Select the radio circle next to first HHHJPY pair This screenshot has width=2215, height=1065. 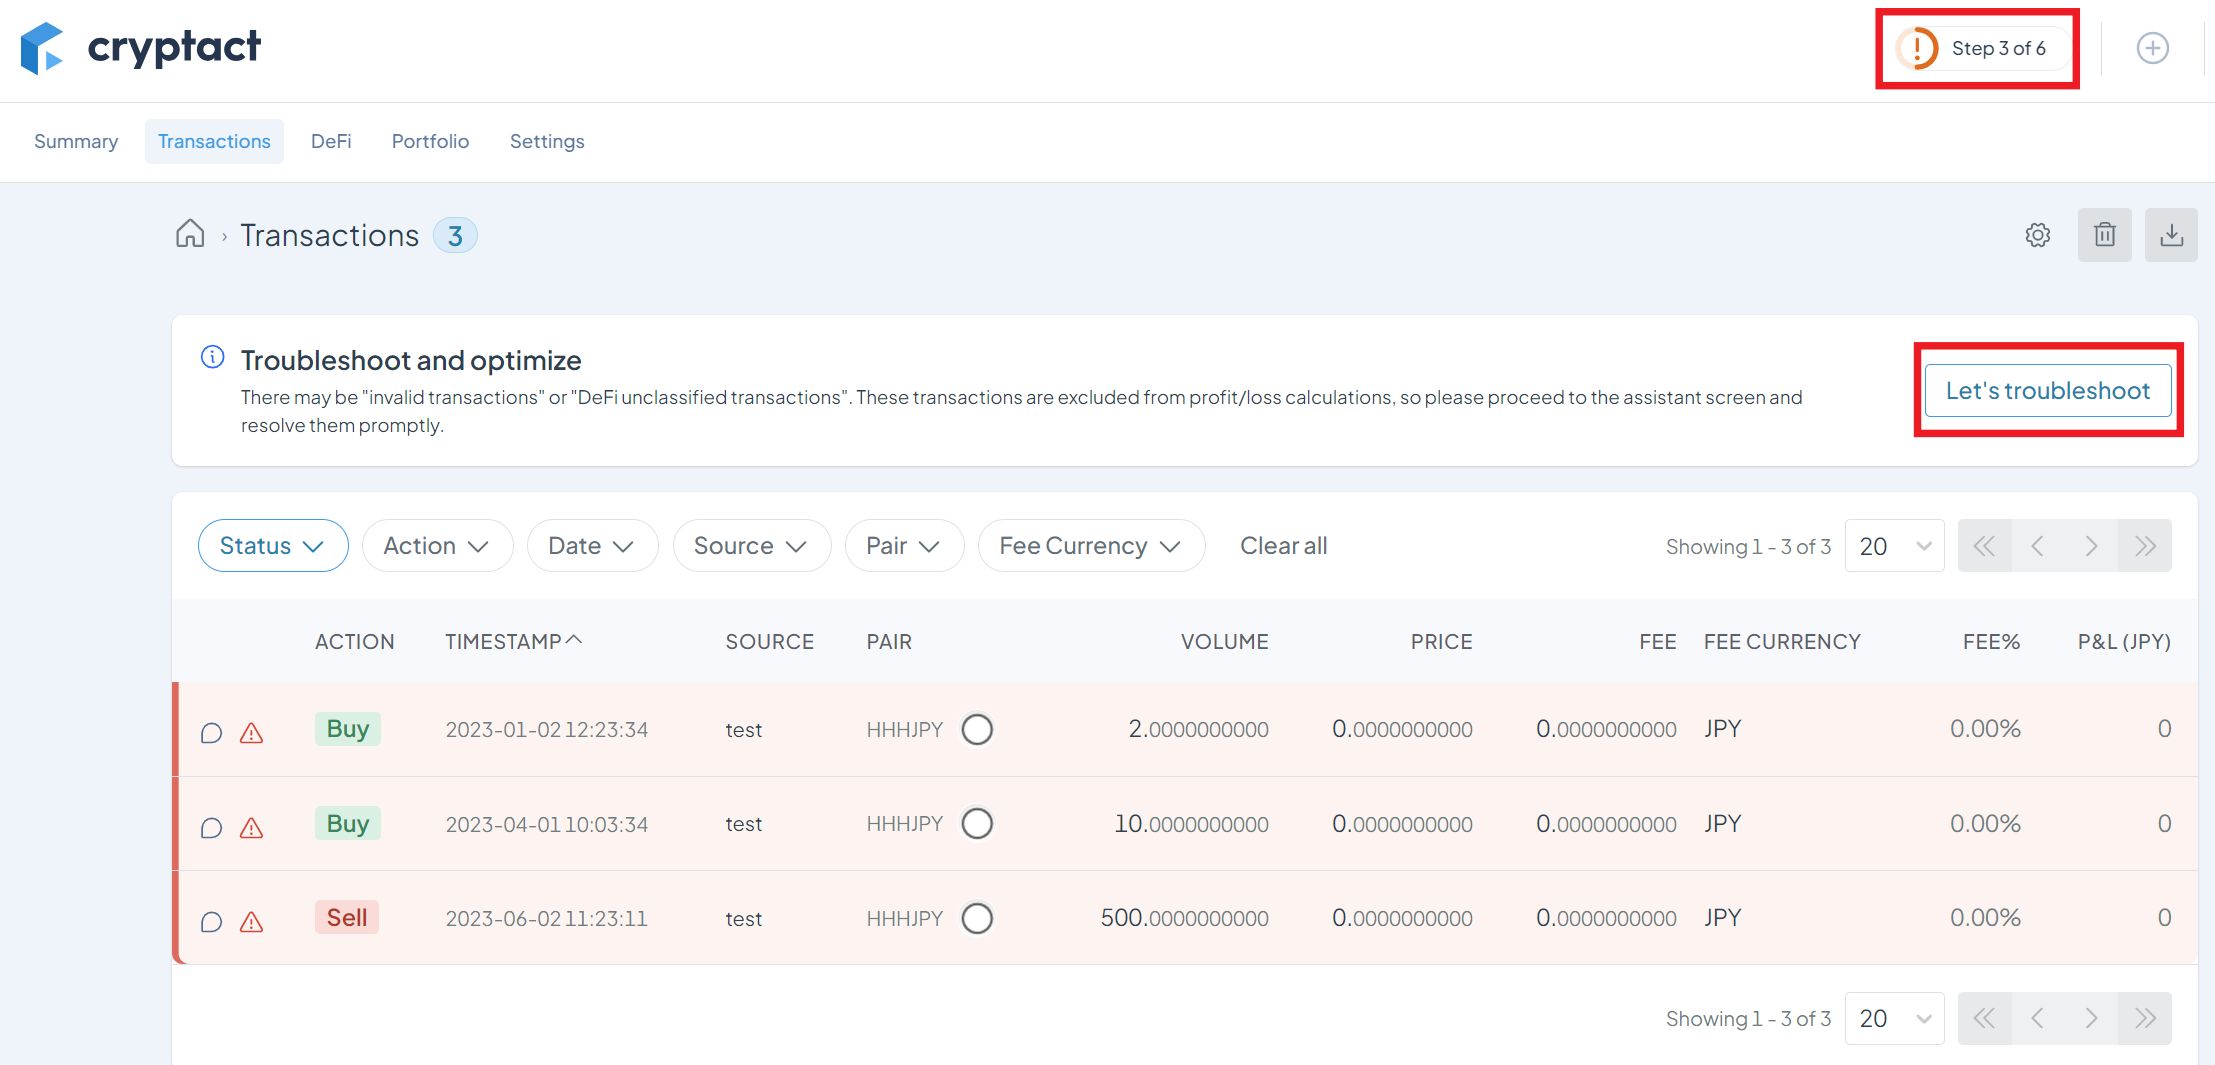(x=977, y=729)
